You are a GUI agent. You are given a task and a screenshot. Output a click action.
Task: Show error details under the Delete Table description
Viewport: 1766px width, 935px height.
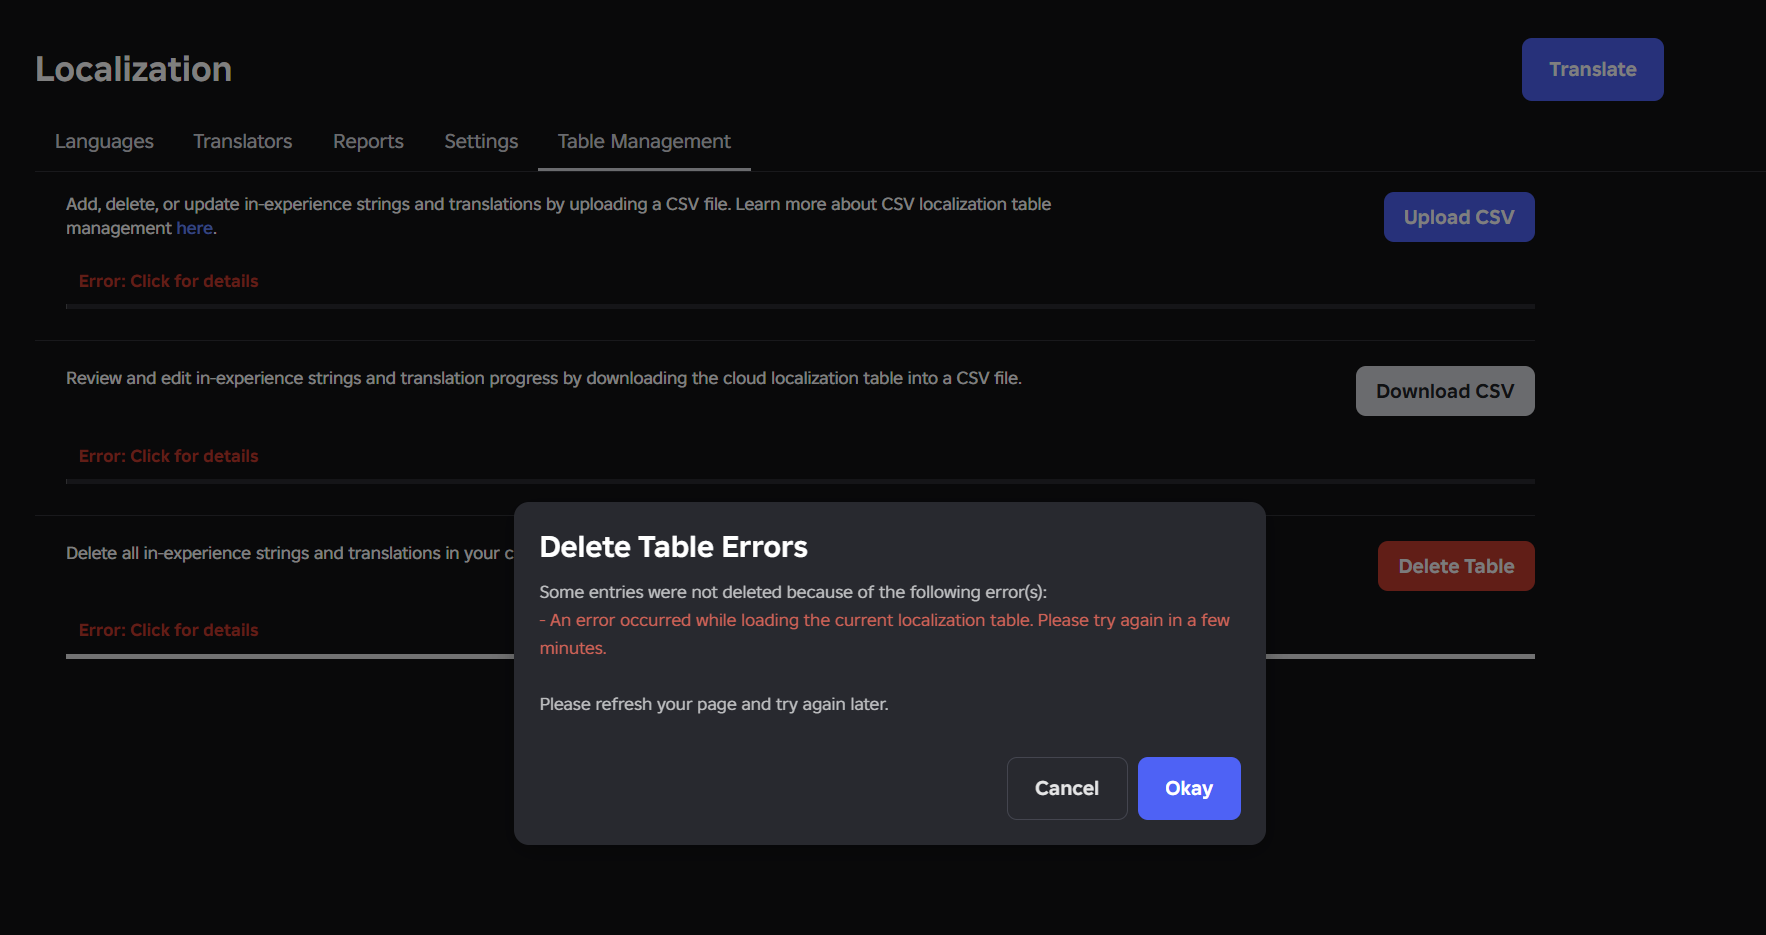[168, 630]
